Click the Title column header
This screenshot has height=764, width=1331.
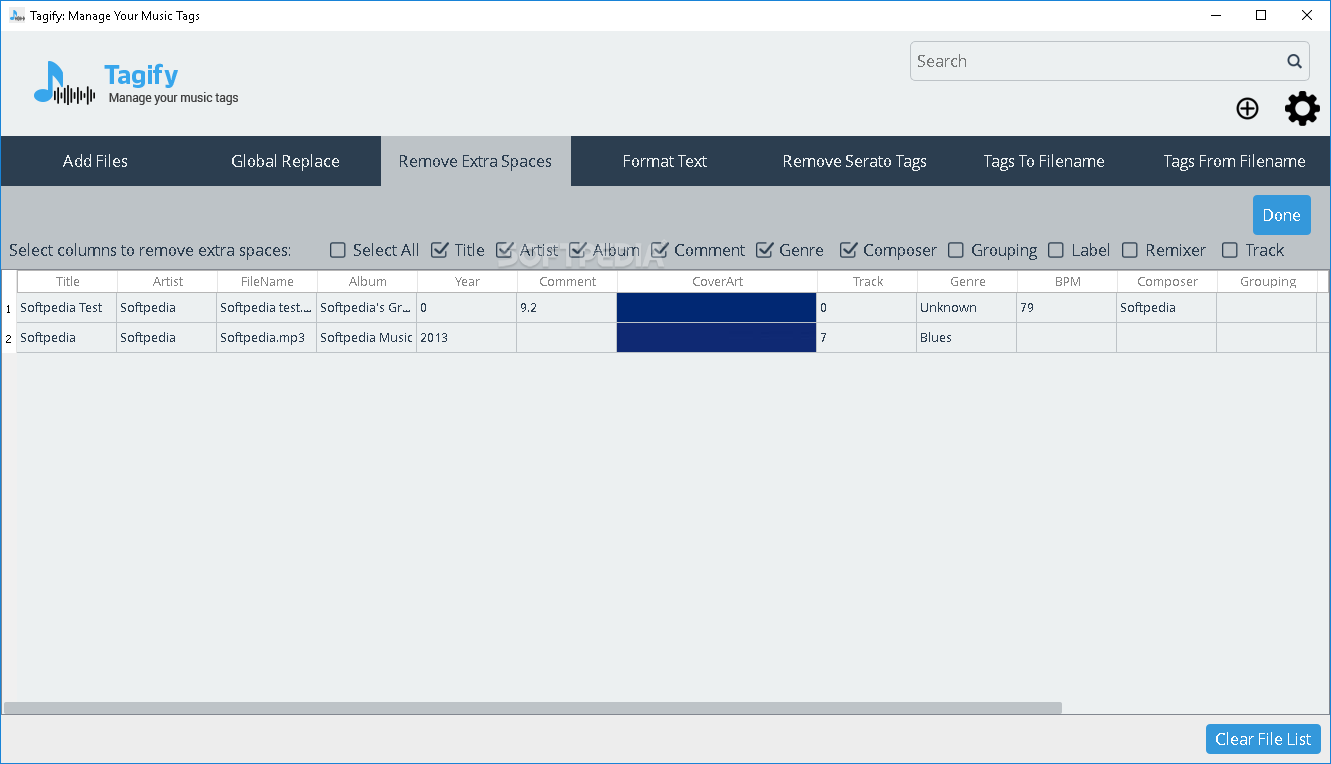(x=67, y=281)
